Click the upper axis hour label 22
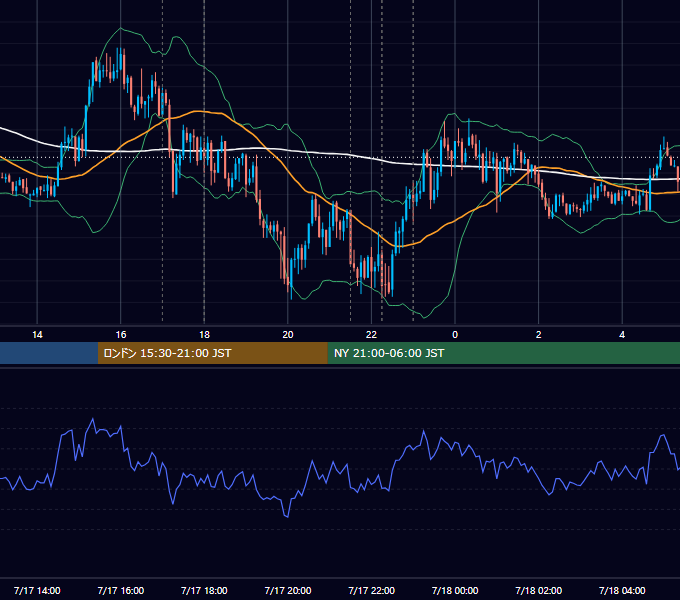The width and height of the screenshot is (680, 600). tap(371, 335)
